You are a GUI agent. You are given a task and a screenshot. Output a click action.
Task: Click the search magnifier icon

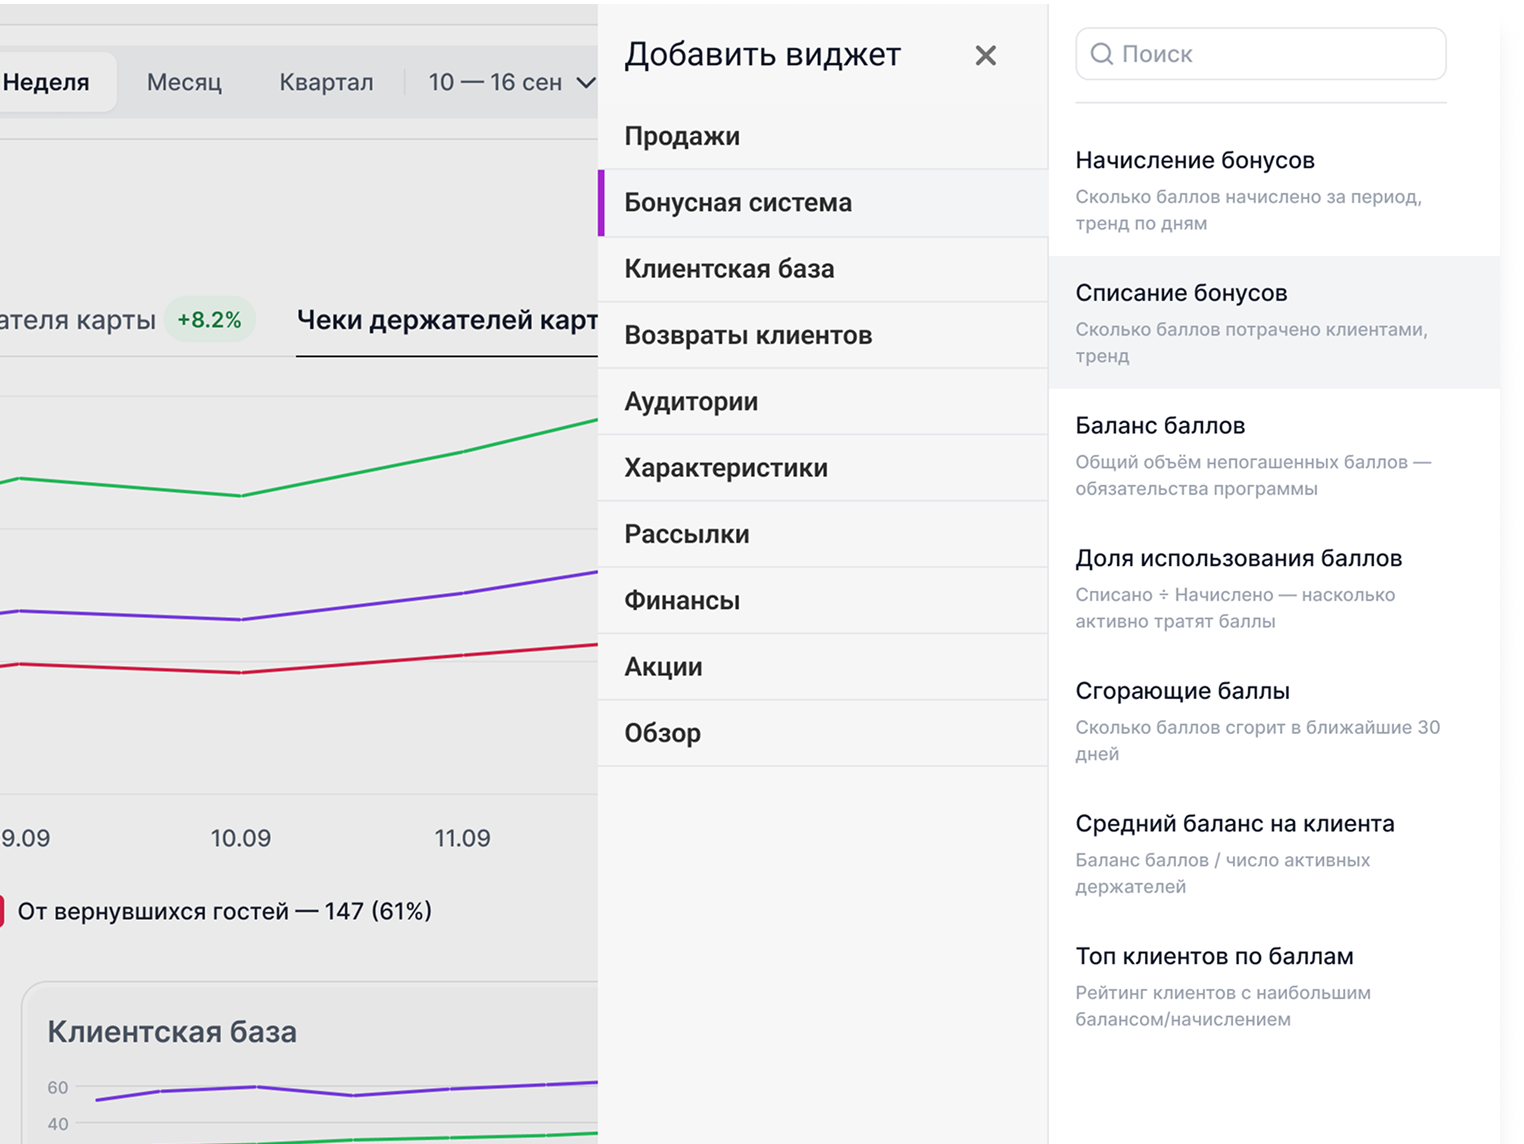[x=1101, y=54]
